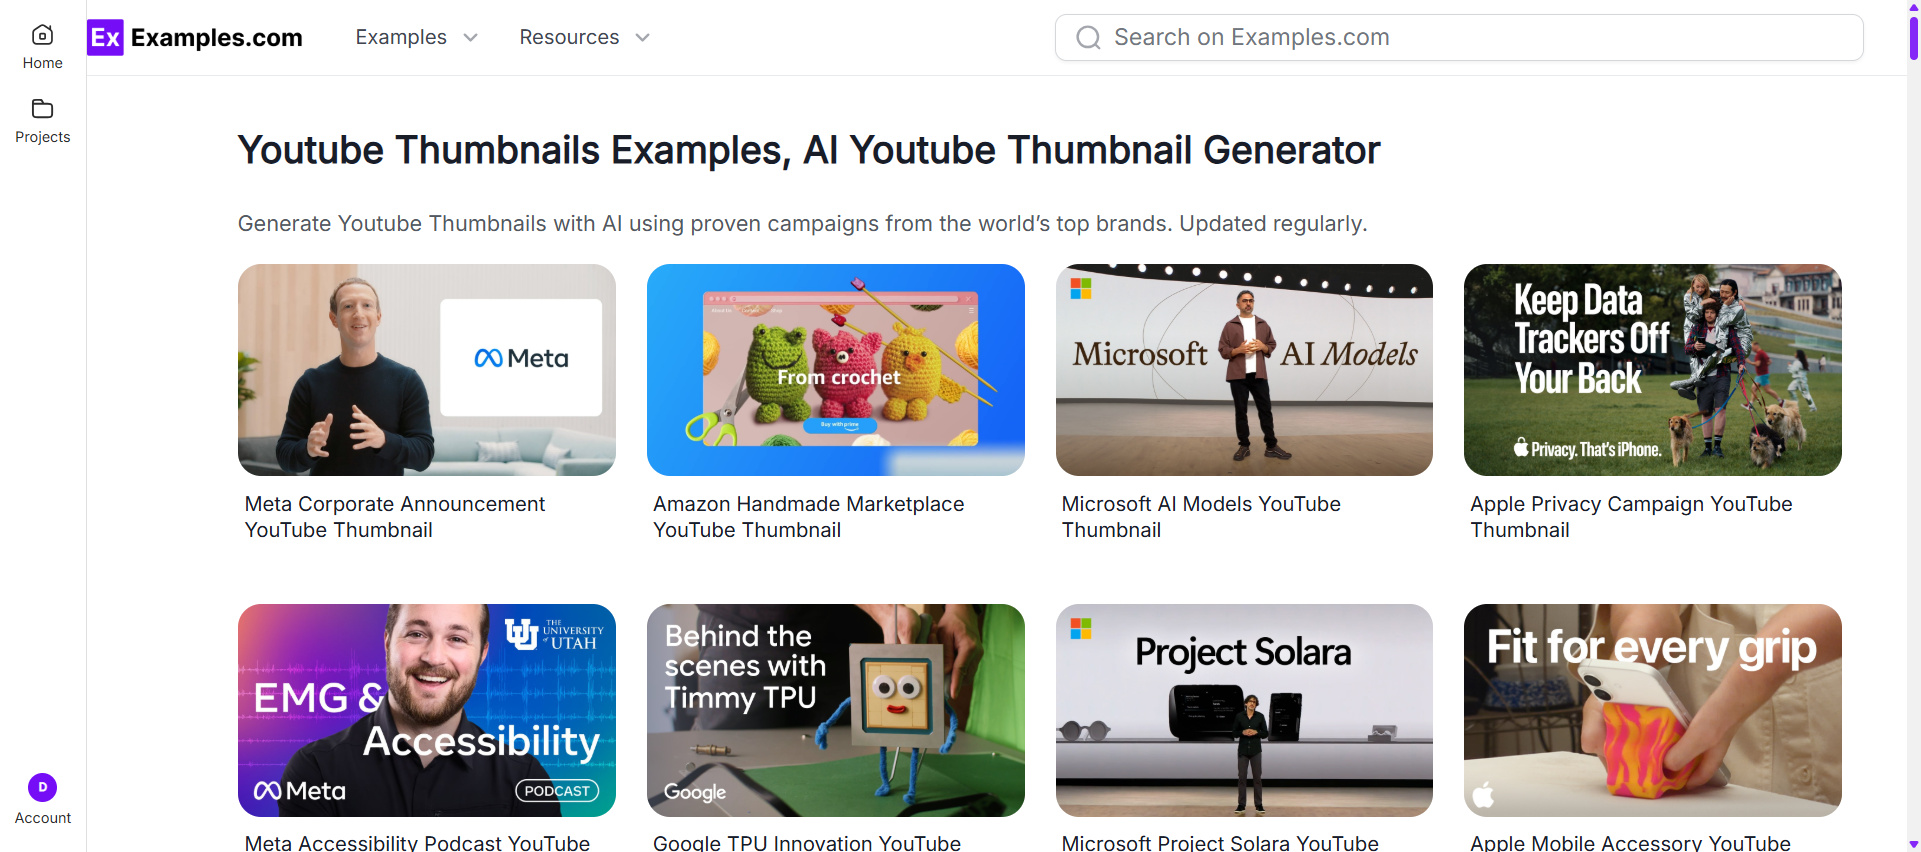Click the Home label in sidebar
This screenshot has height=852, width=1921.
pyautogui.click(x=42, y=63)
